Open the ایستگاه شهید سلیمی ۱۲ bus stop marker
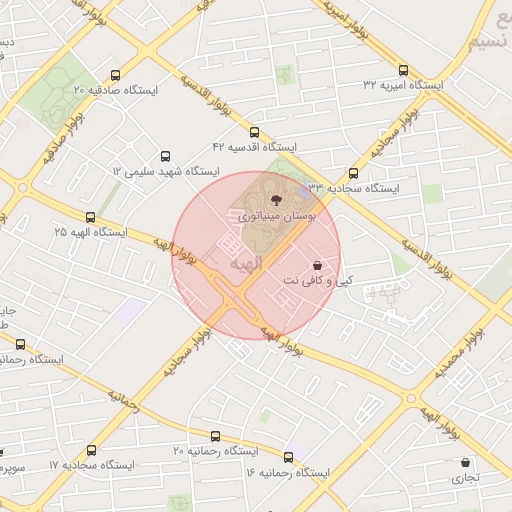 pos(165,156)
